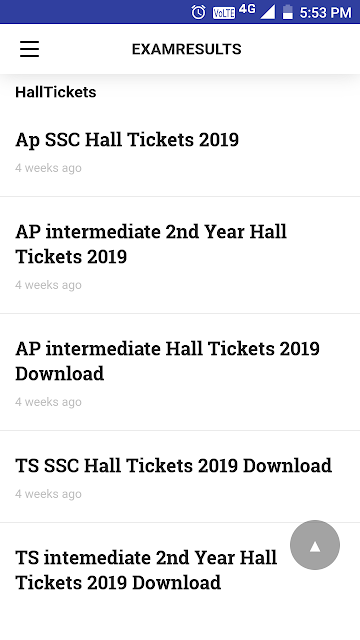This screenshot has height=640, width=360.
Task: Tap the 5:53 PM clock
Action: 325,13
